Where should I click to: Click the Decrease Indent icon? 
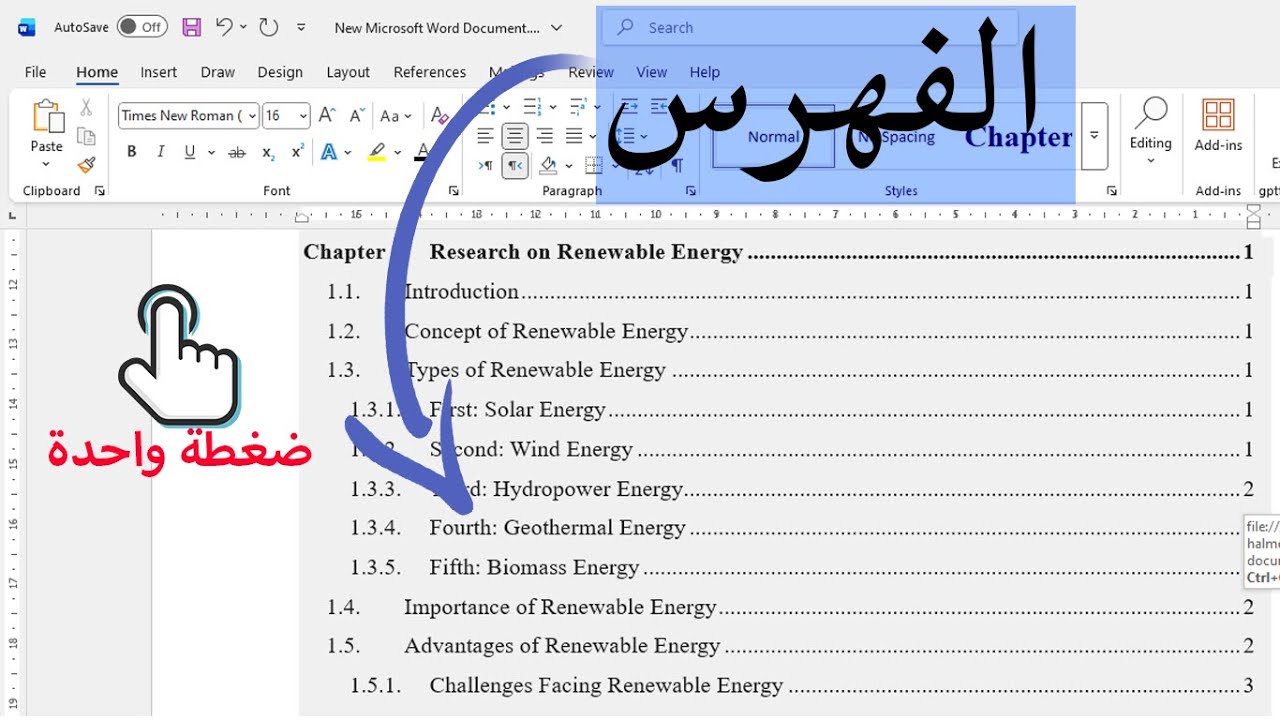(x=629, y=106)
